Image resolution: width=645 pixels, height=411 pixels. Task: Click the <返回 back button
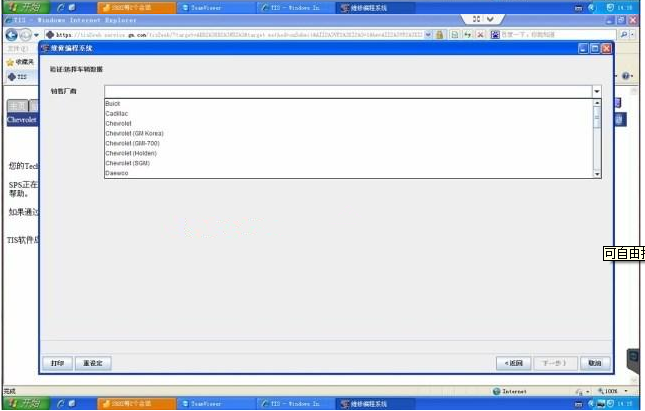pos(513,363)
